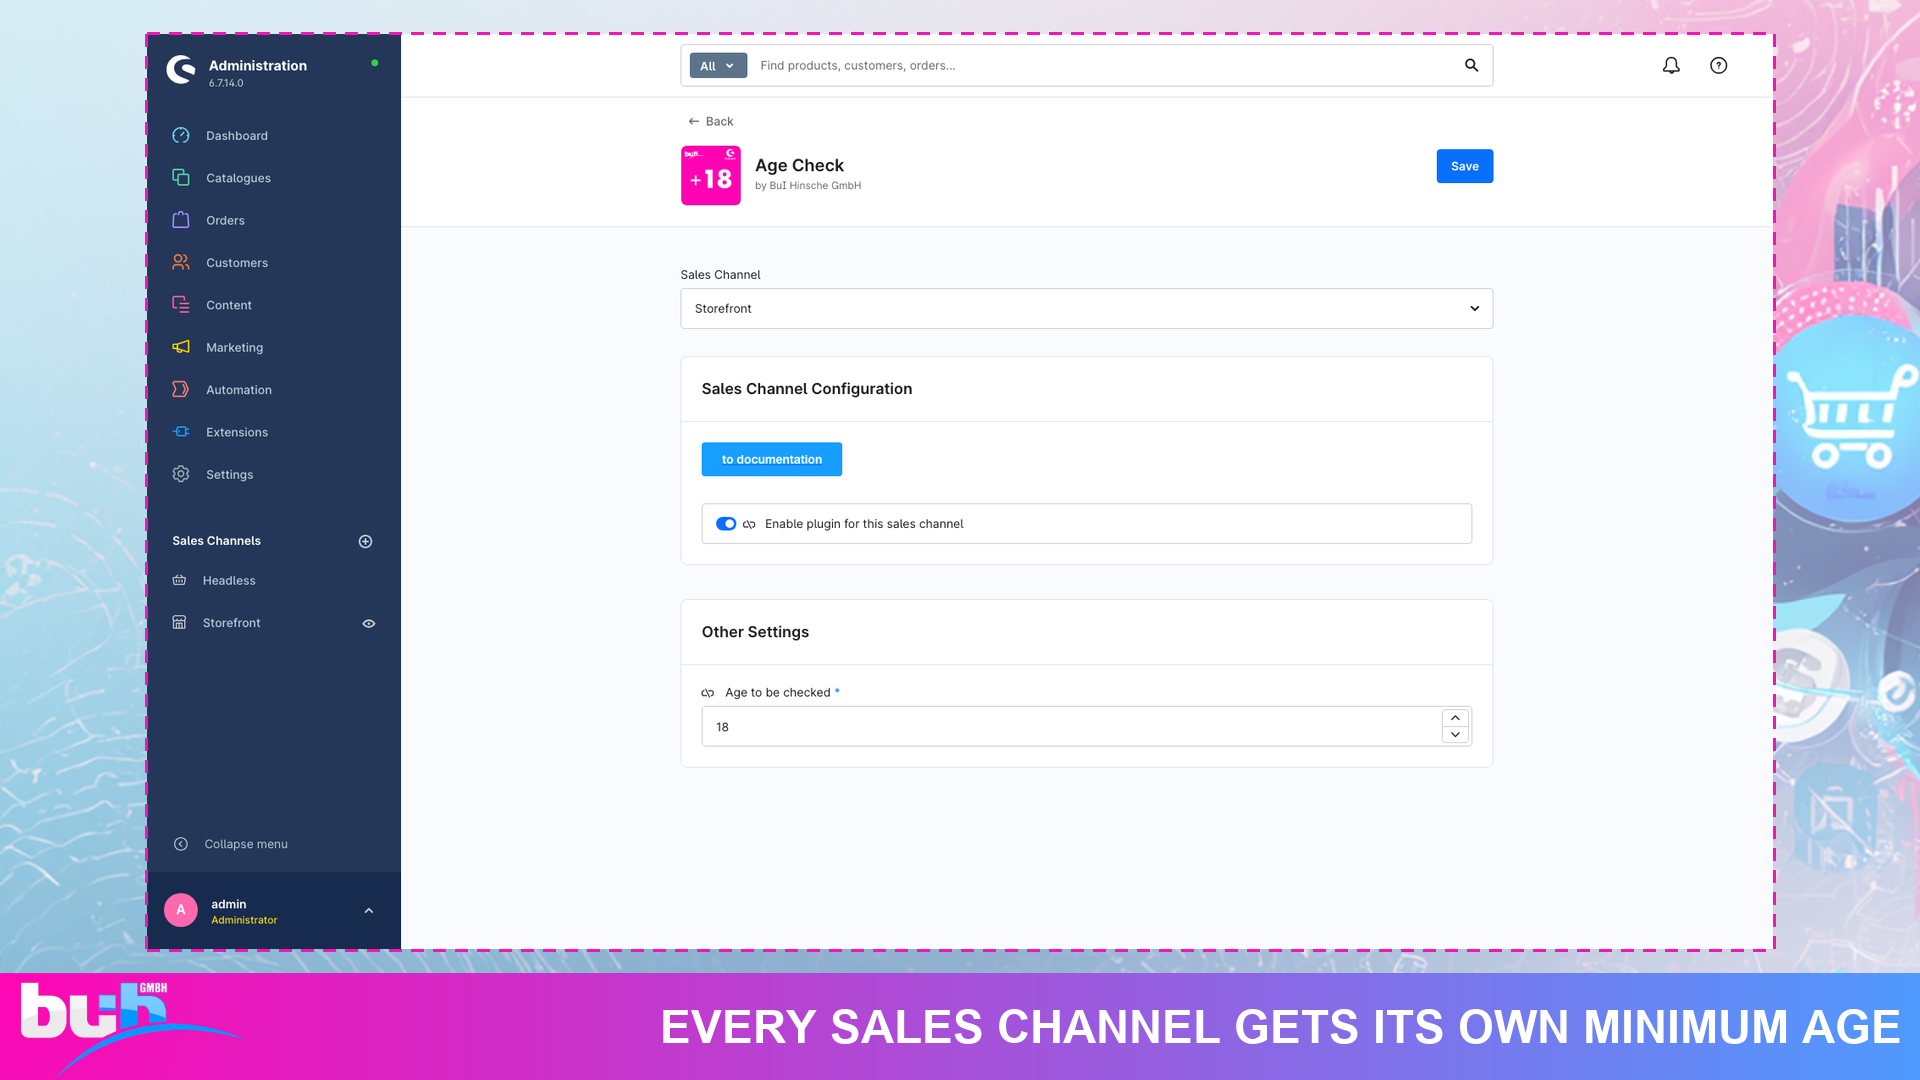Viewport: 1920px width, 1080px height.
Task: Show Storefront preview via eye icon
Action: [x=368, y=623]
